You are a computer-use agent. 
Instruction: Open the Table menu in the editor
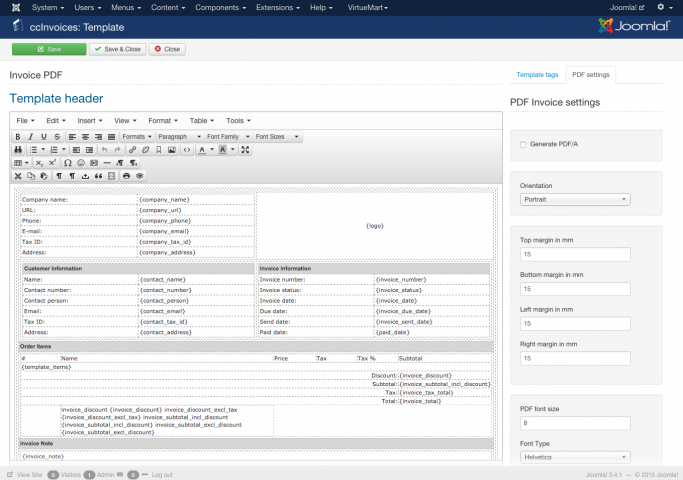click(202, 120)
